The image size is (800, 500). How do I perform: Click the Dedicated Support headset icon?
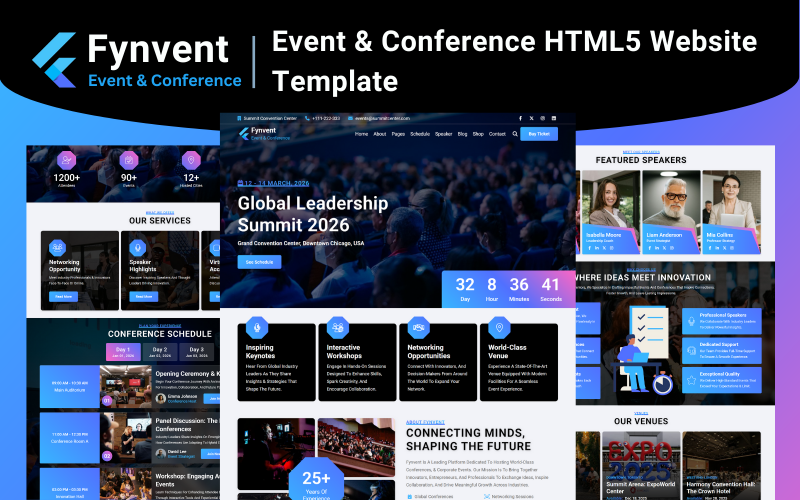pyautogui.click(x=691, y=351)
